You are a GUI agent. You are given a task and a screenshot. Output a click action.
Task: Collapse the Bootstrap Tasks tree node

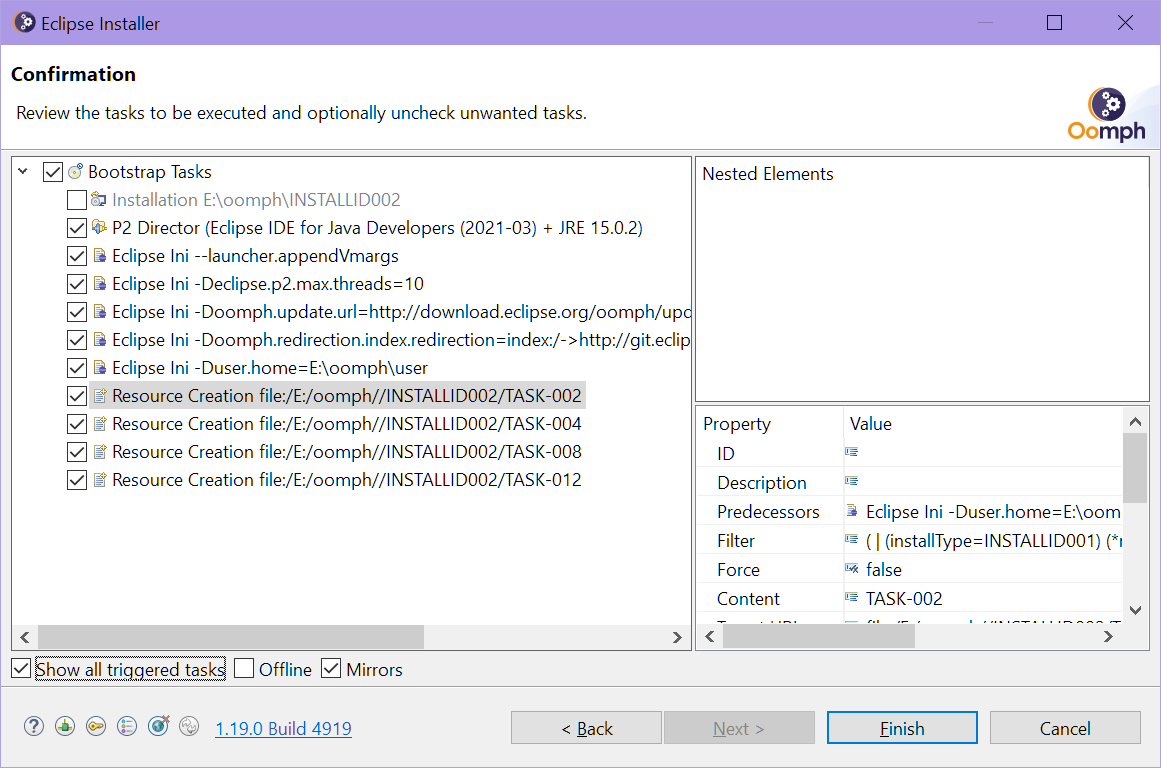pos(23,172)
